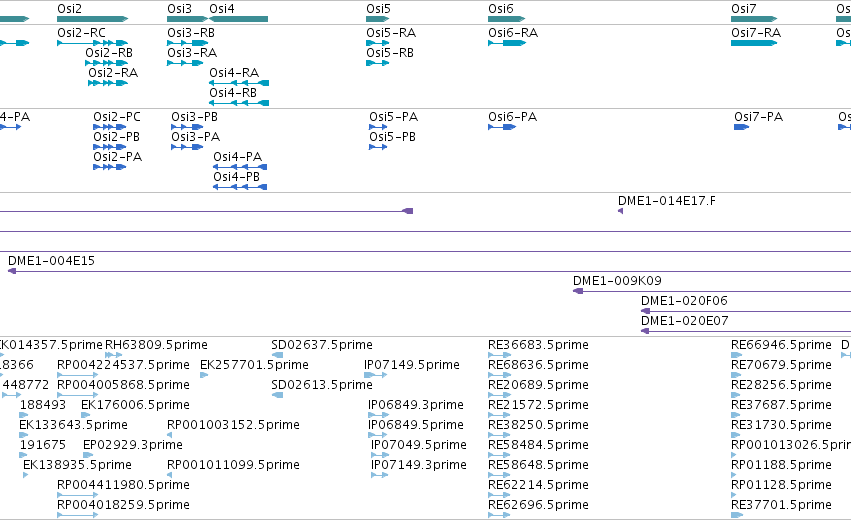Image resolution: width=851 pixels, height=520 pixels.
Task: Select the Osi7-PA protein label
Action: coord(758,117)
